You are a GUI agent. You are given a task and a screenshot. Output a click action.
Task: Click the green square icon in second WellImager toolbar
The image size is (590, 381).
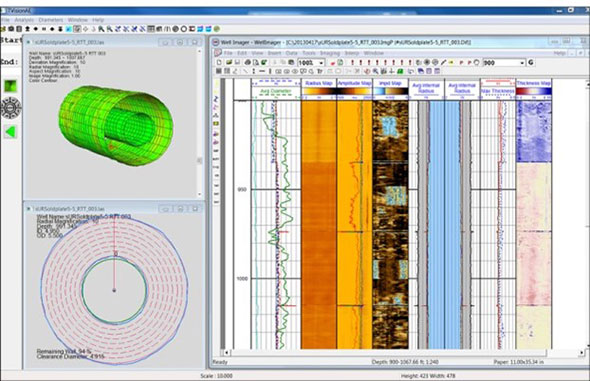400,71
